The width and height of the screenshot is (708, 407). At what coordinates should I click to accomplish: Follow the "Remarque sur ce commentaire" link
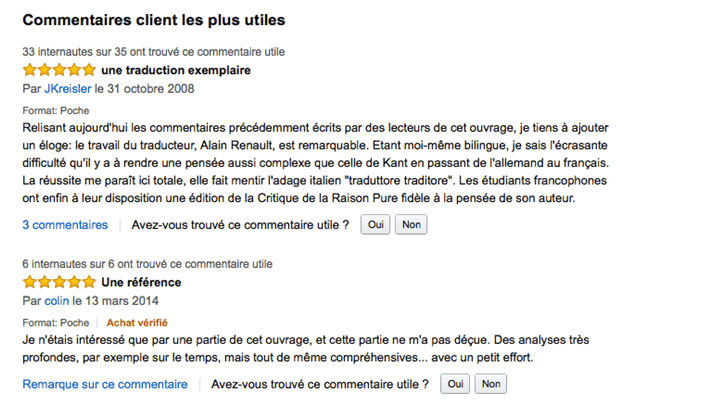[105, 384]
